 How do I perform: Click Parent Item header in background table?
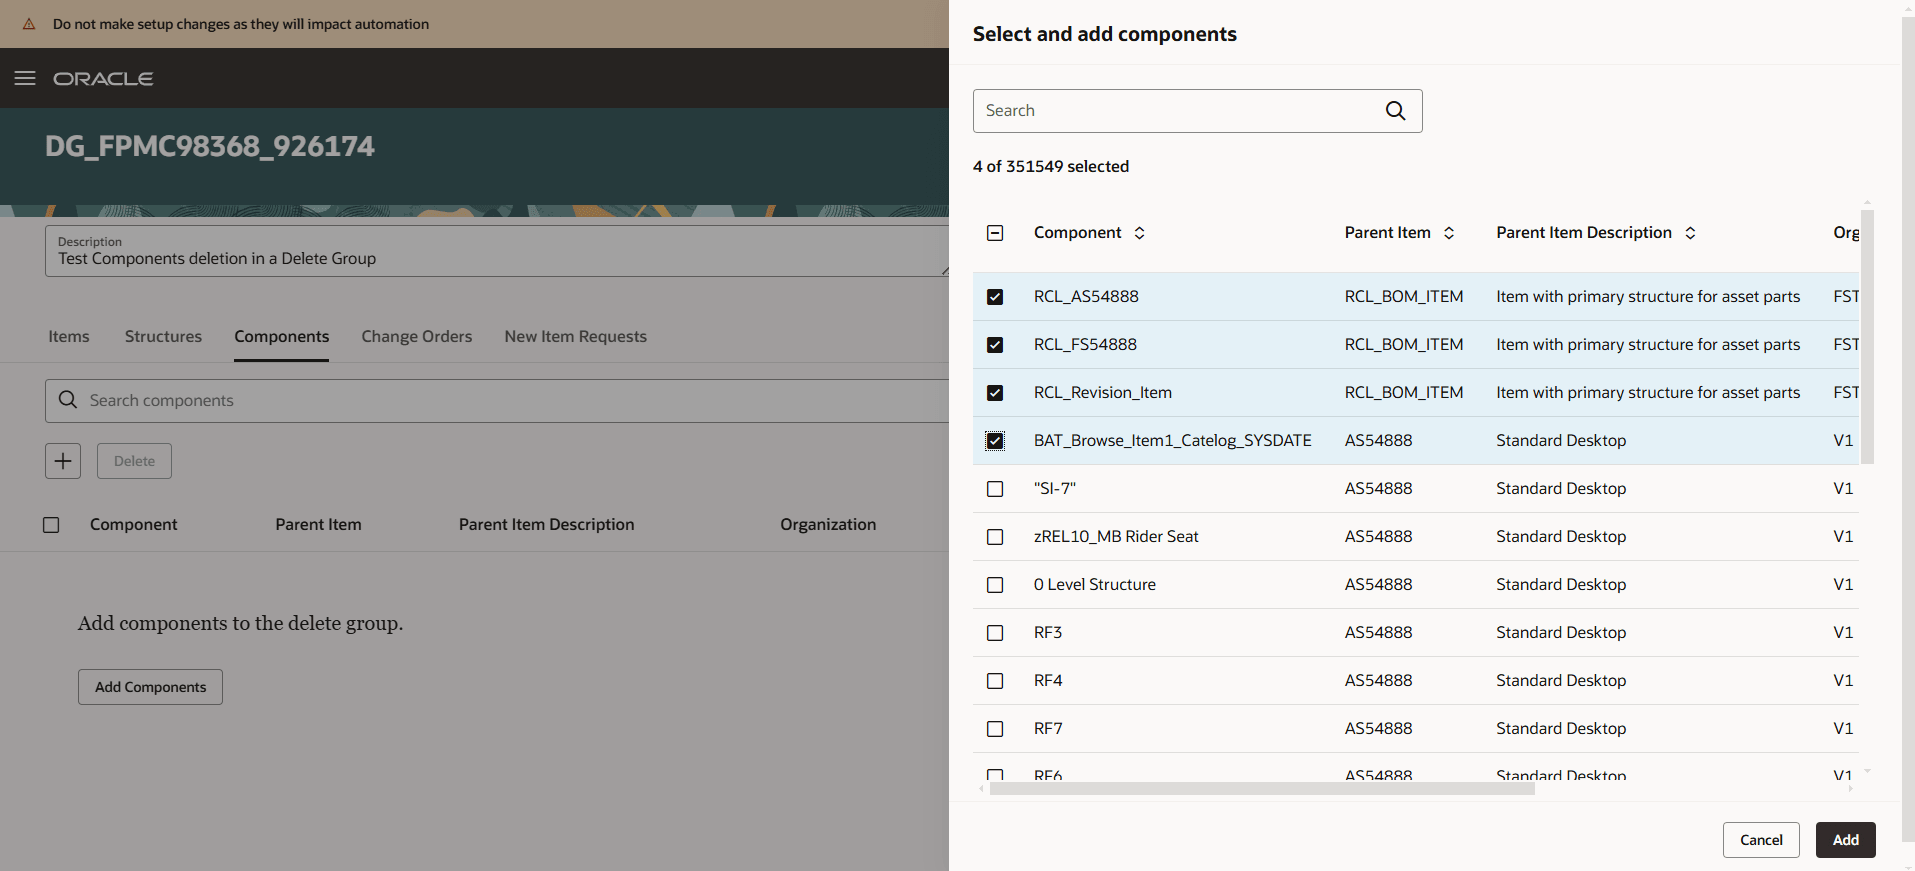coord(318,525)
